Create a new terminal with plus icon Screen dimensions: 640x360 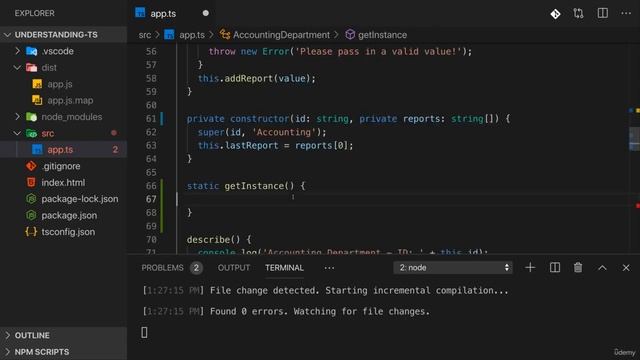click(x=530, y=268)
